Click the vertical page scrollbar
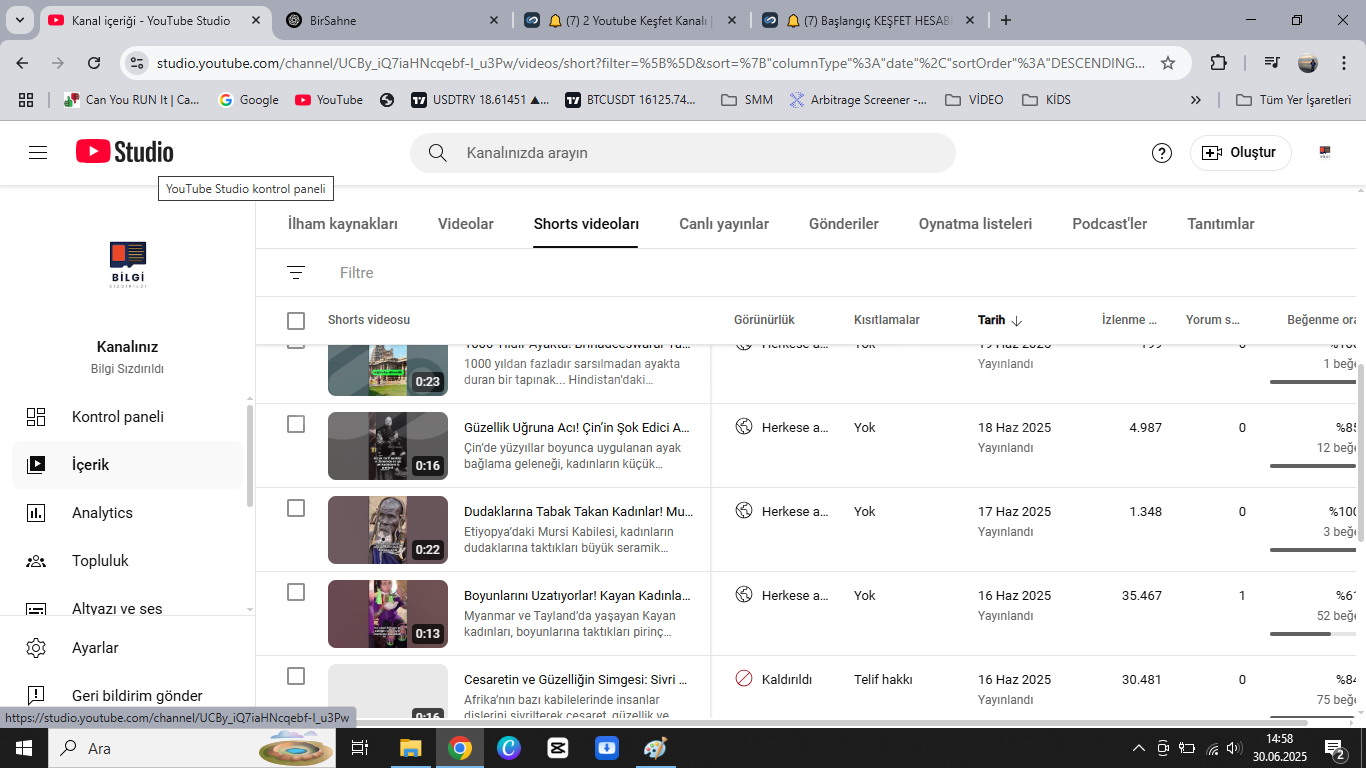 [1361, 452]
